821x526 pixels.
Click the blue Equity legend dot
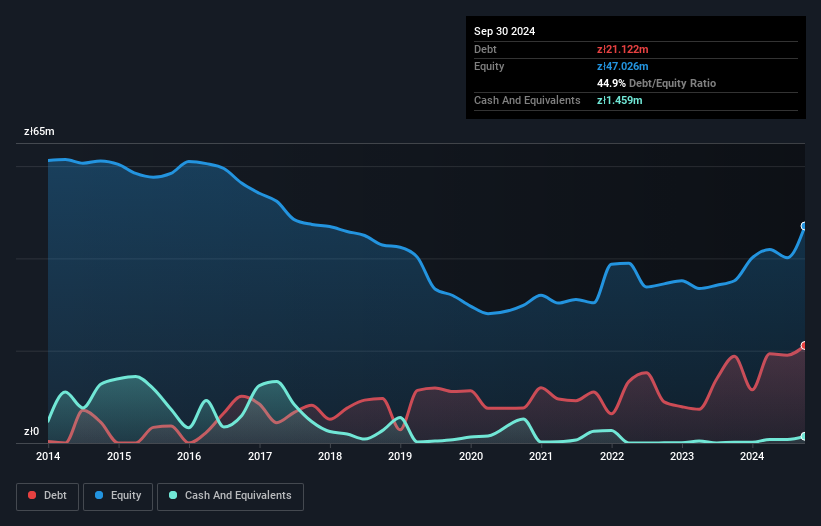coord(99,495)
